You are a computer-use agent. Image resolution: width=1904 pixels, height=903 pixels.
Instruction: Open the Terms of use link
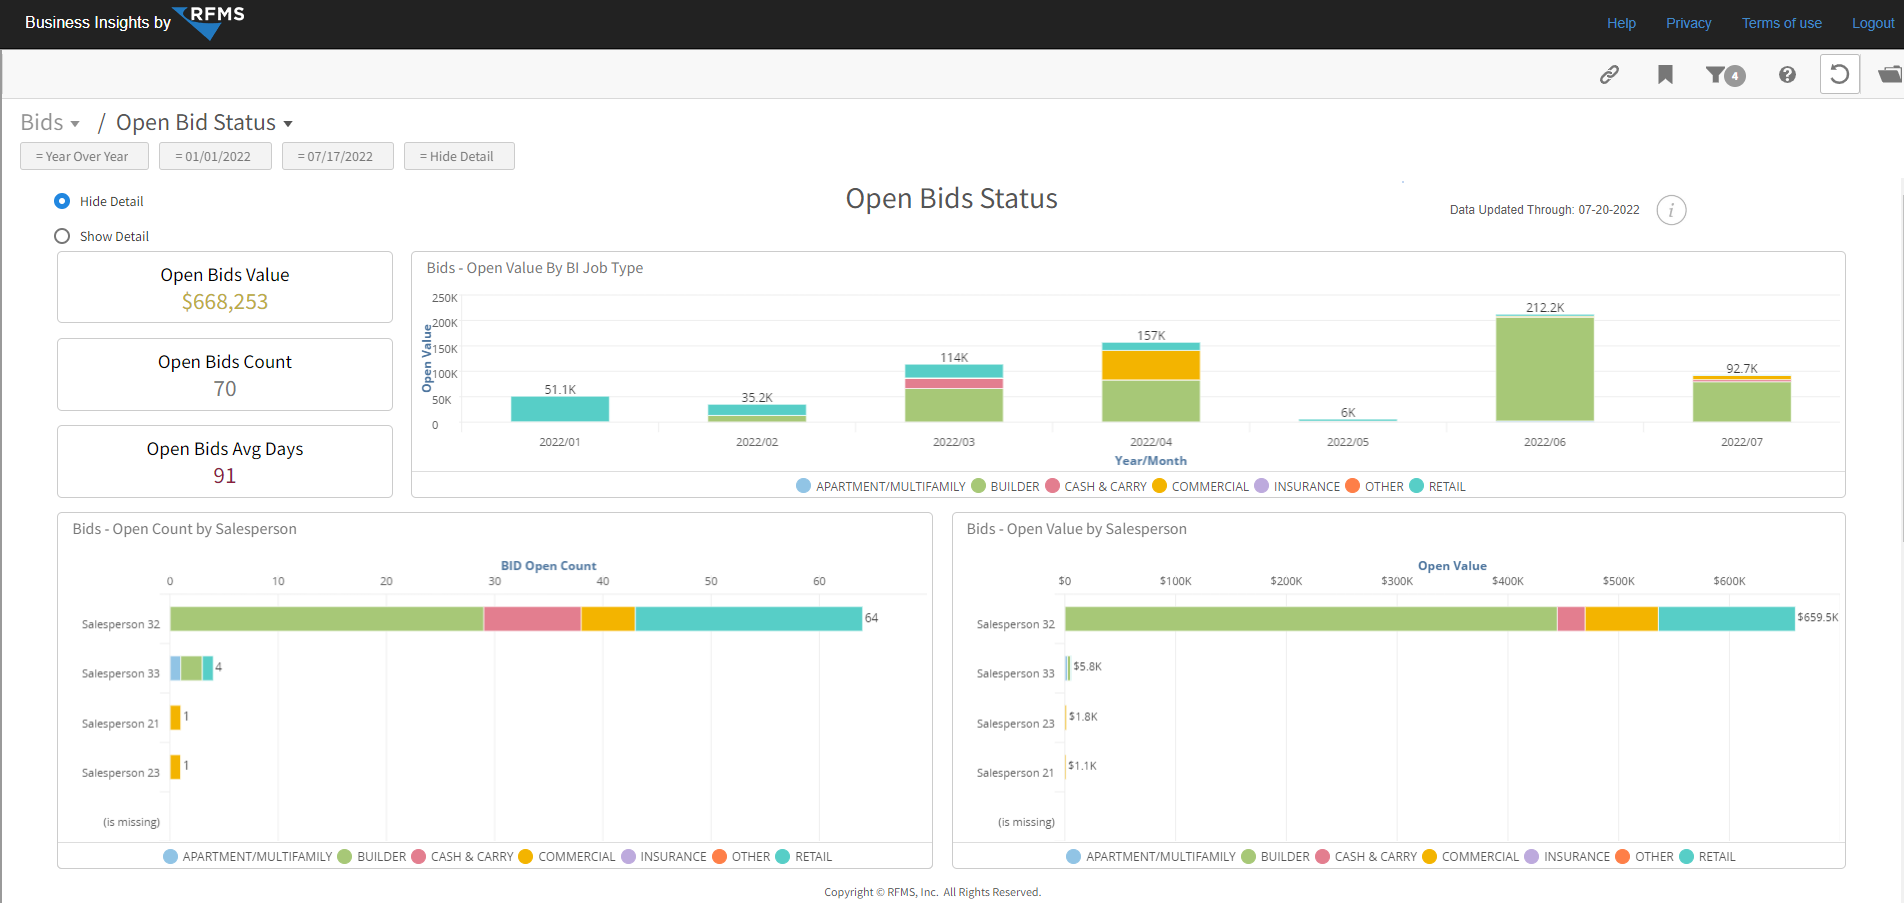coord(1781,23)
